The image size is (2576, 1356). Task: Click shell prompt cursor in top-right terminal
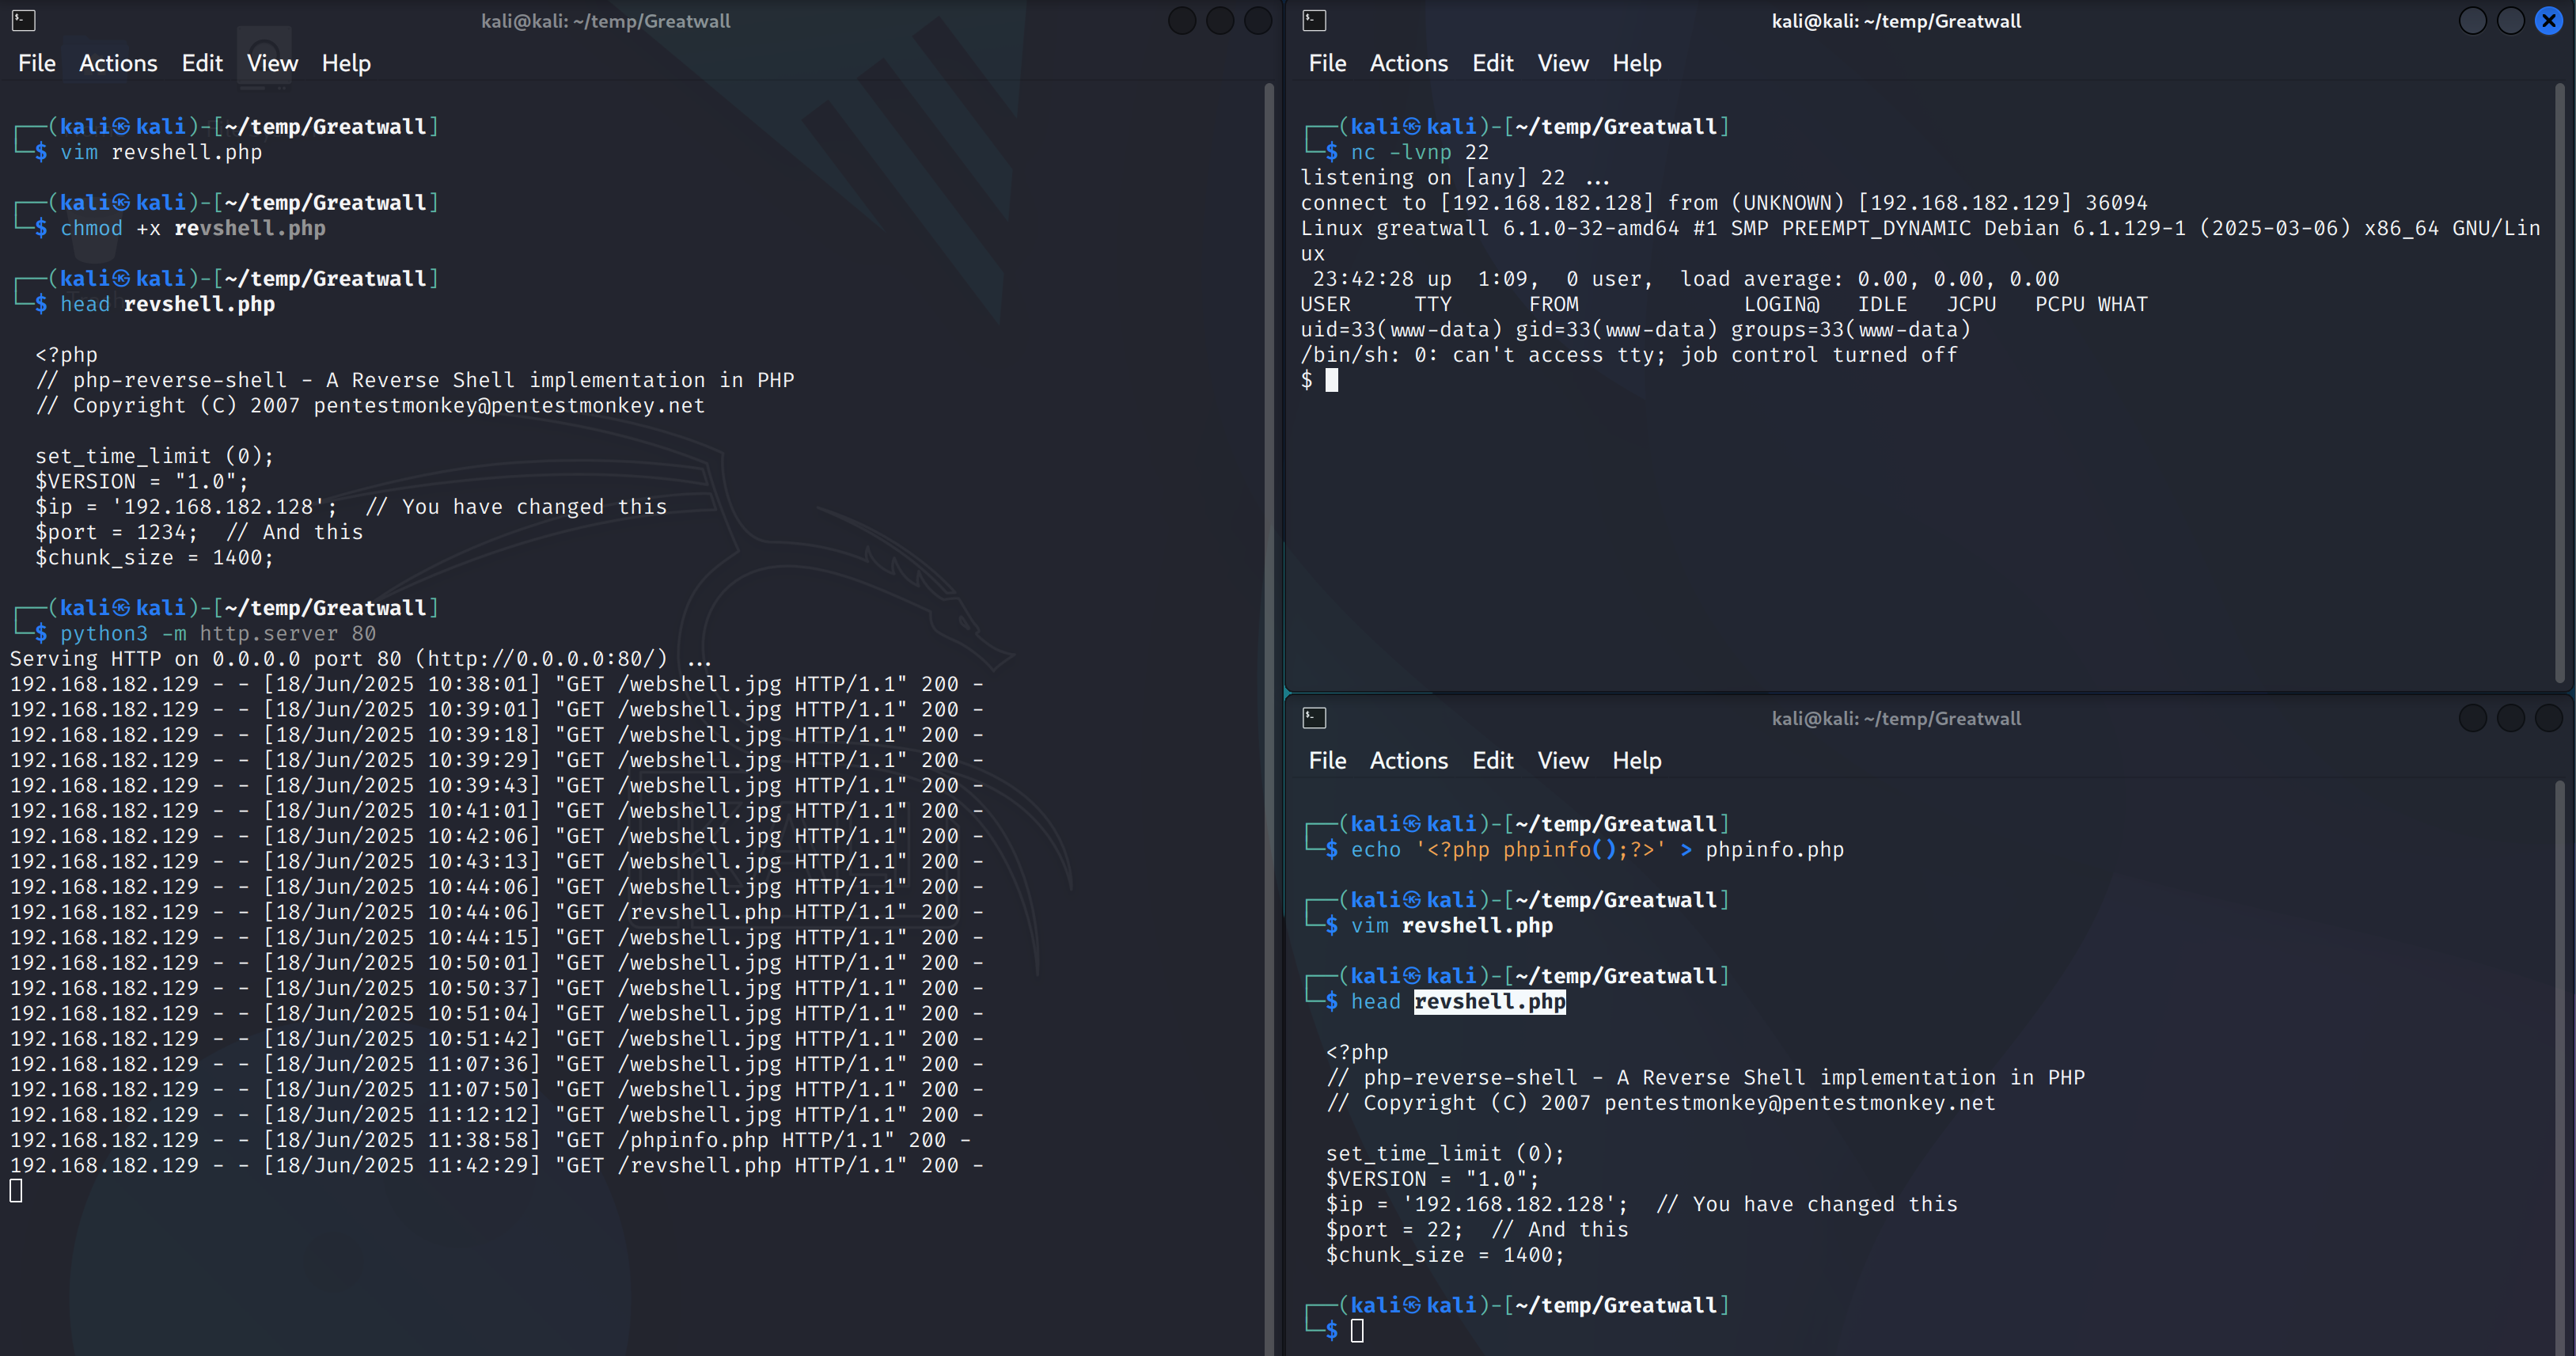coord(1331,380)
